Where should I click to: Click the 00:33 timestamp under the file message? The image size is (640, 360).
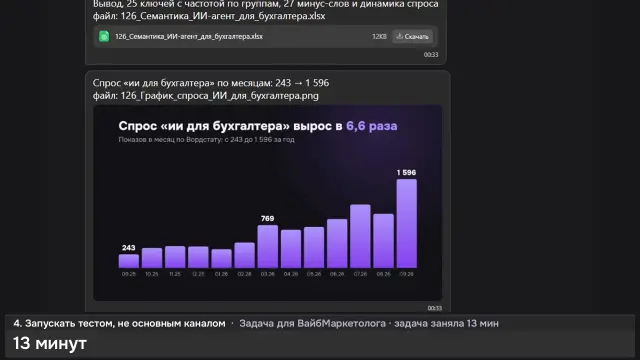tap(431, 55)
